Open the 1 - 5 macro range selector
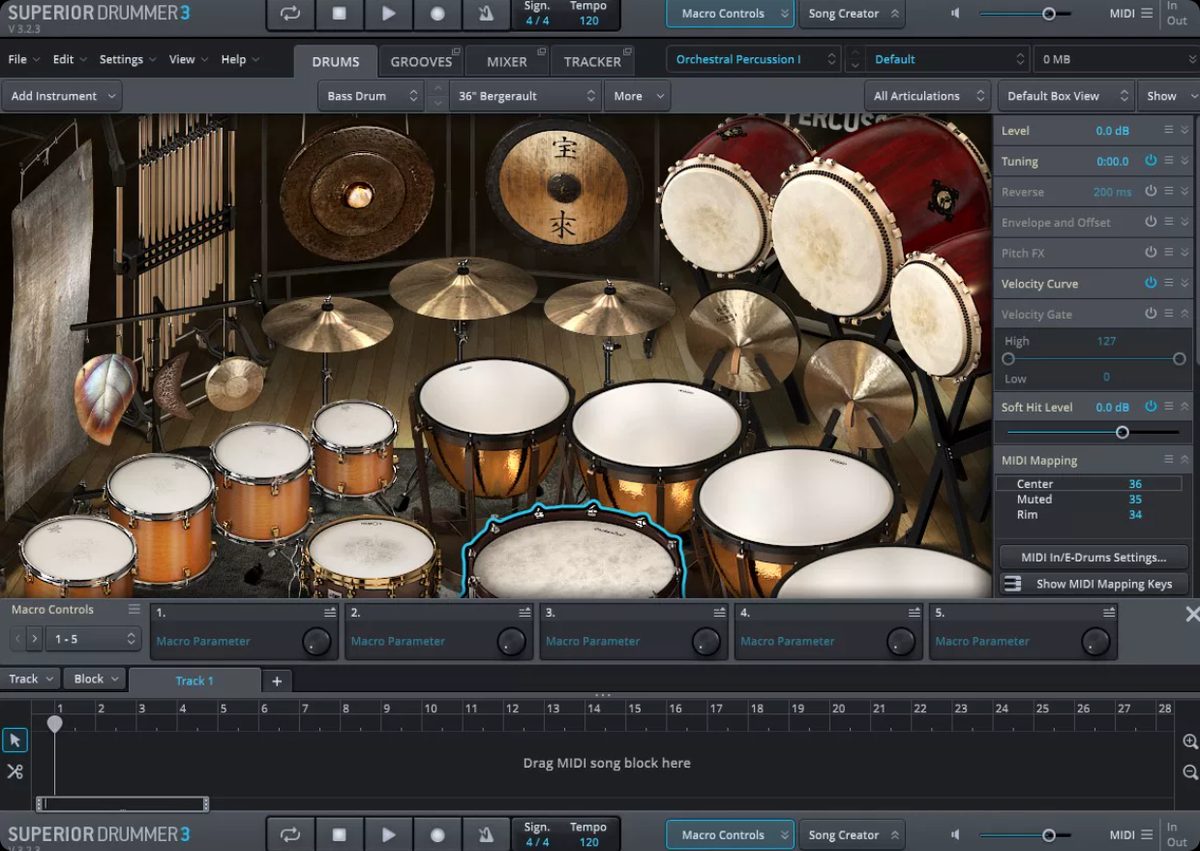Screen dimensions: 1200x851 [x=94, y=638]
